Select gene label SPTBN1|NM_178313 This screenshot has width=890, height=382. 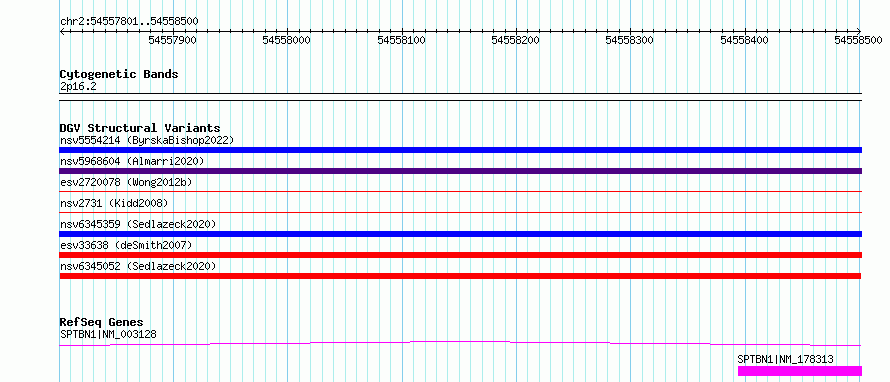click(786, 359)
